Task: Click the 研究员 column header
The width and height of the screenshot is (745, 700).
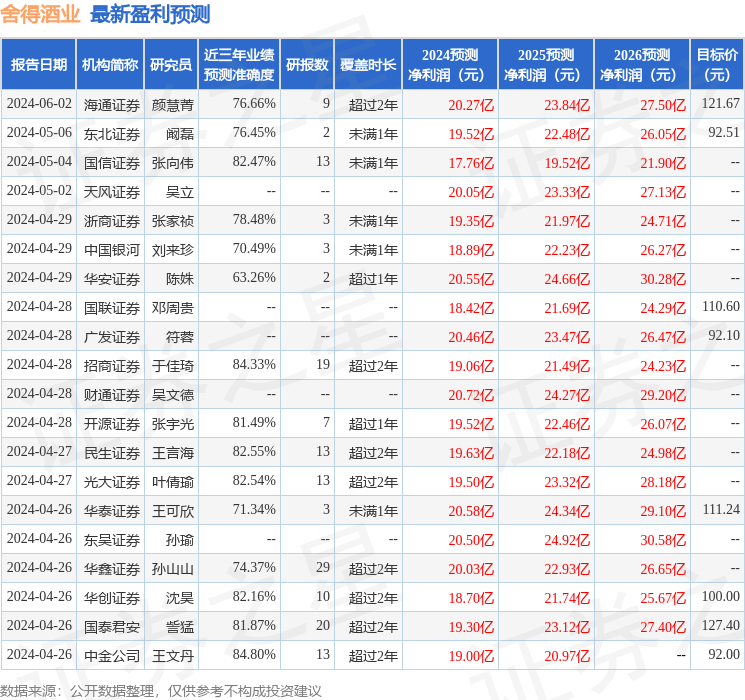Action: [171, 65]
